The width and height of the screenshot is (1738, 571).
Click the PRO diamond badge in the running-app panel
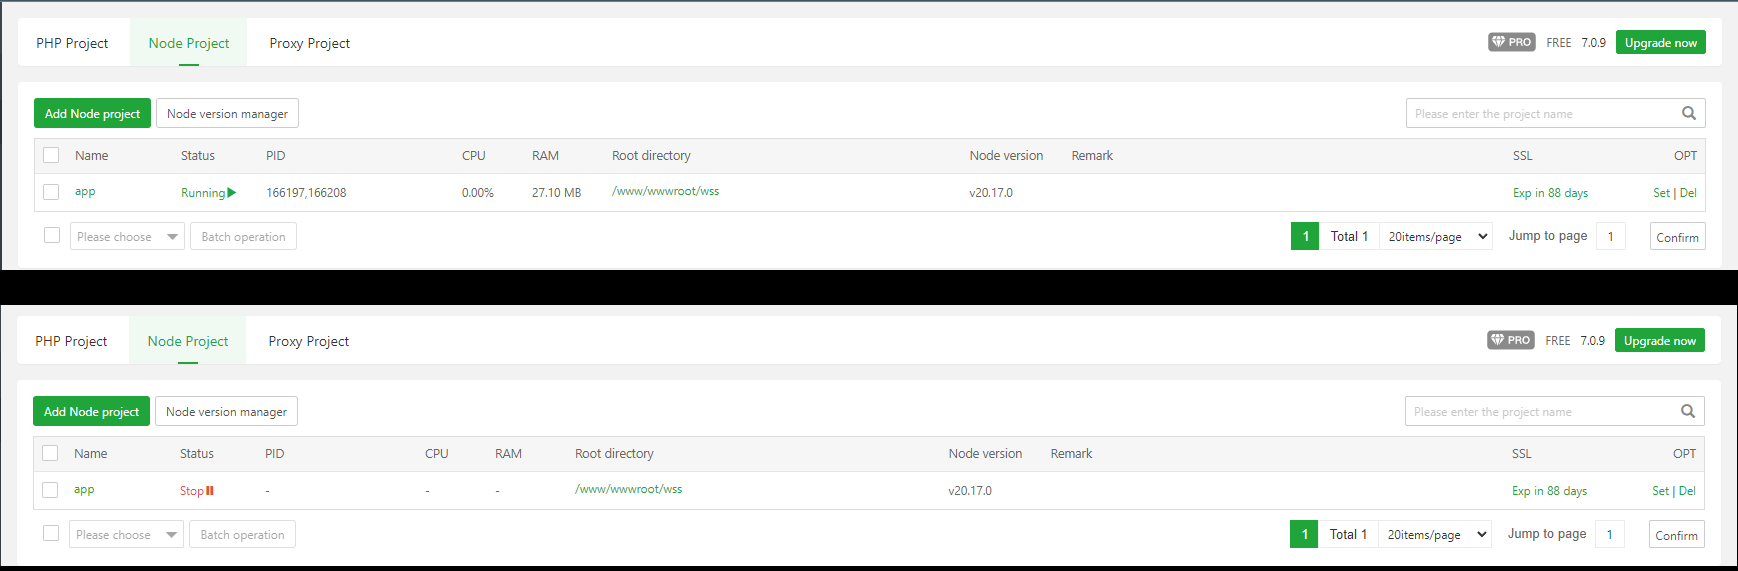click(1511, 42)
